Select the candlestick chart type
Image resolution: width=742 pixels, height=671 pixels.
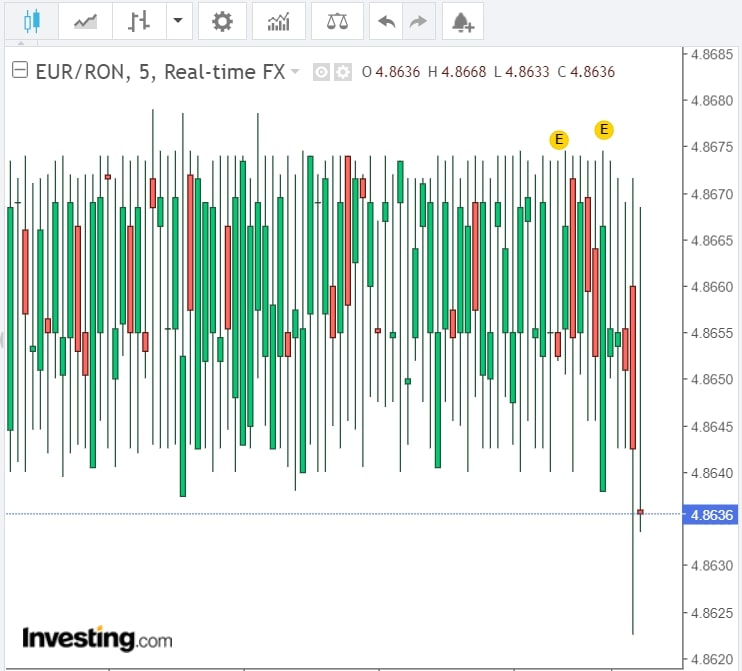point(30,20)
